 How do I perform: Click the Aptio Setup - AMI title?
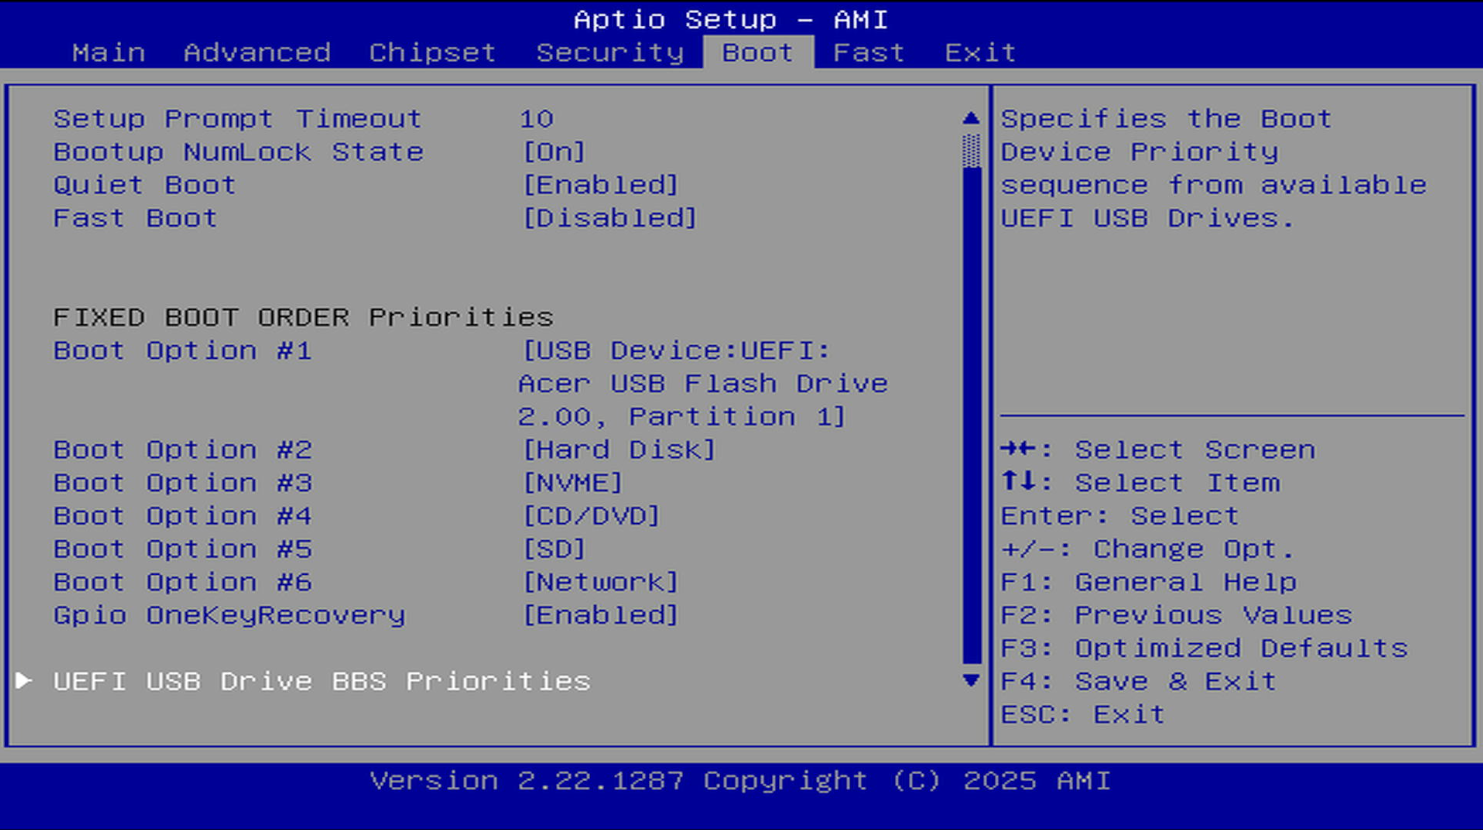[731, 19]
